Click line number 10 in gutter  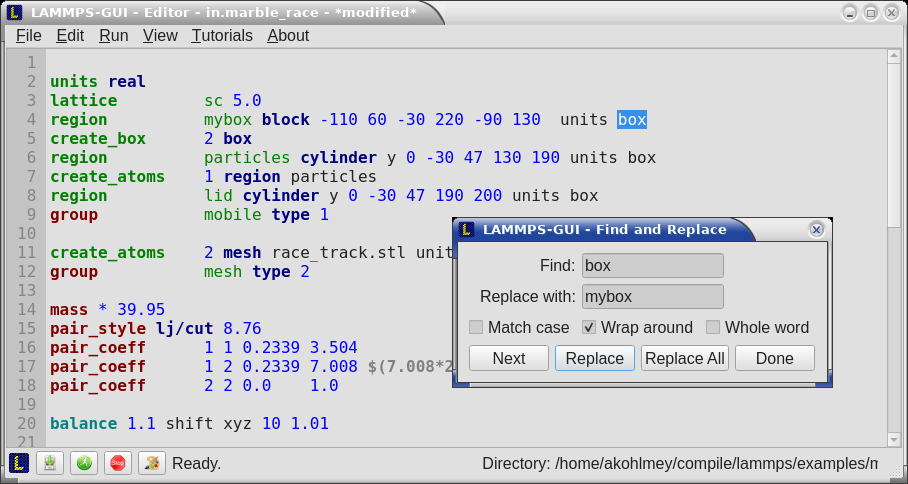click(27, 234)
